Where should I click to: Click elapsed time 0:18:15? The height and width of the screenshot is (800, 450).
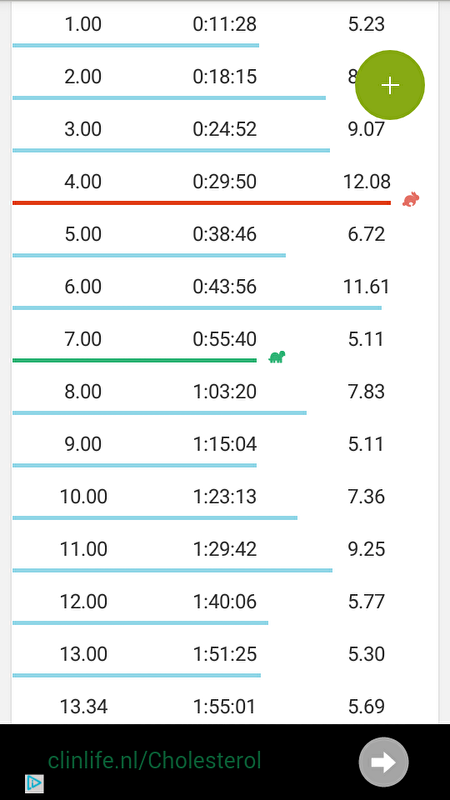[224, 77]
